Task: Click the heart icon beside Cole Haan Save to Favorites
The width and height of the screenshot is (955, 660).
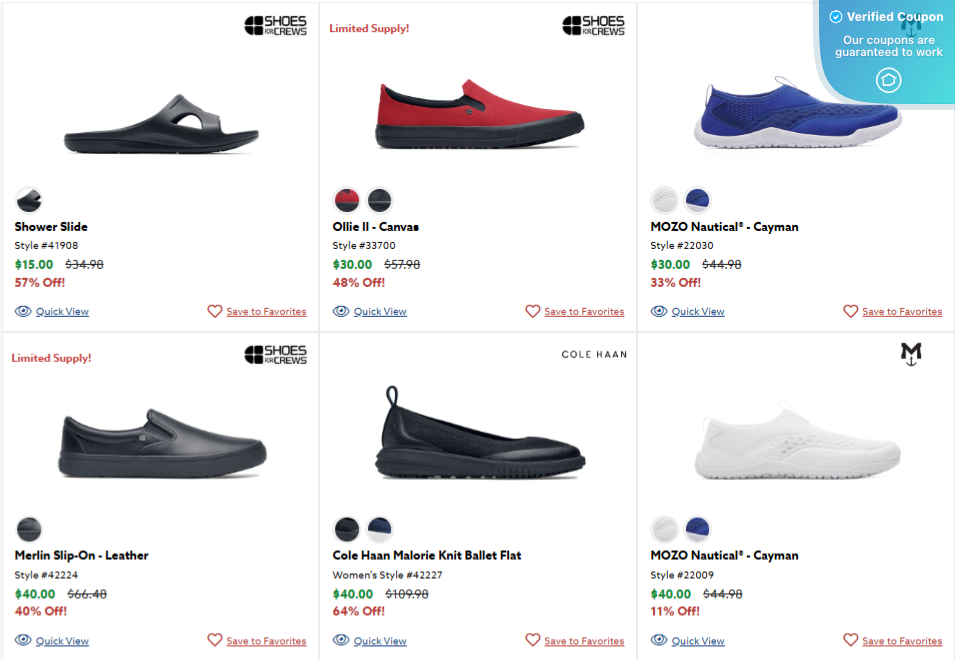Action: pos(533,640)
